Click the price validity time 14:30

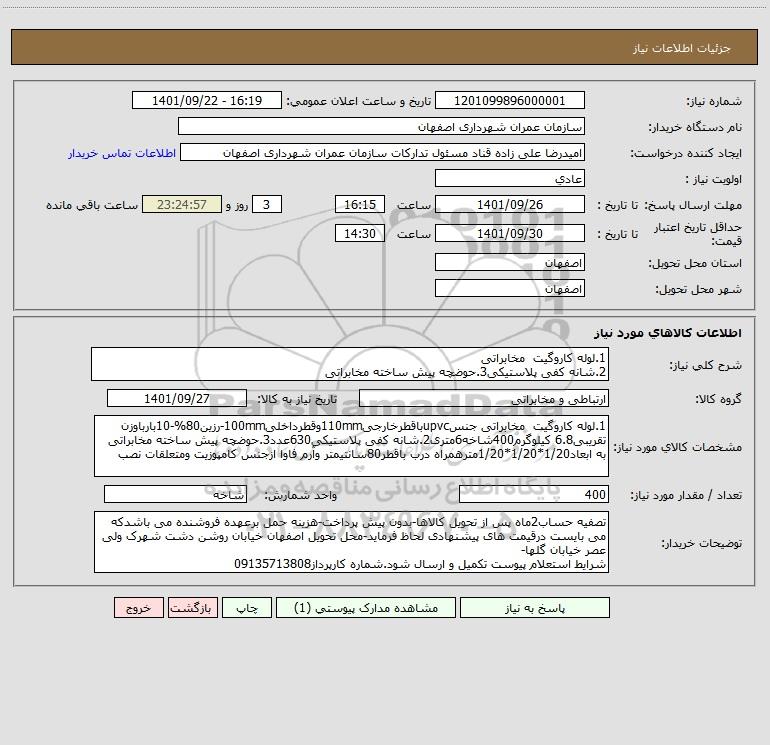point(359,233)
